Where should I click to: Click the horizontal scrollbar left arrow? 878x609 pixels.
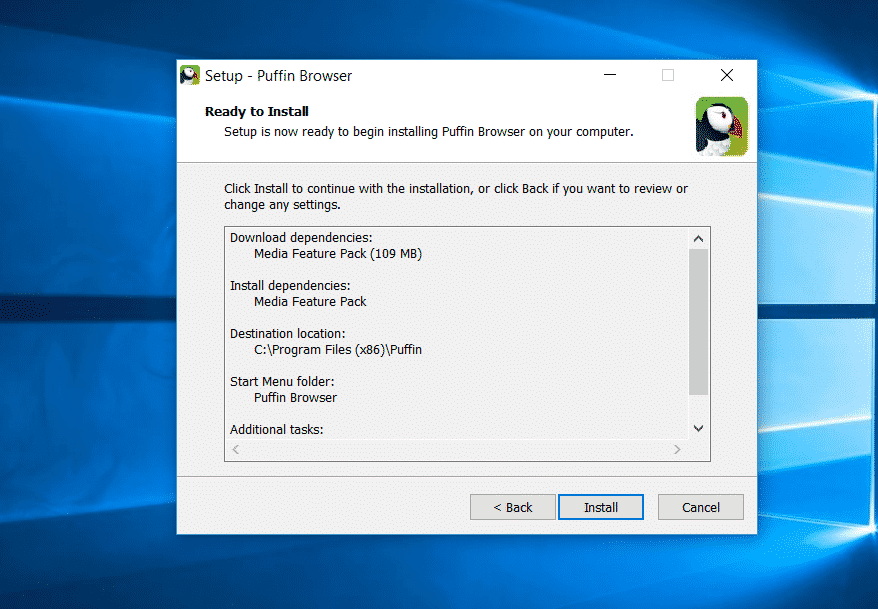[x=236, y=450]
